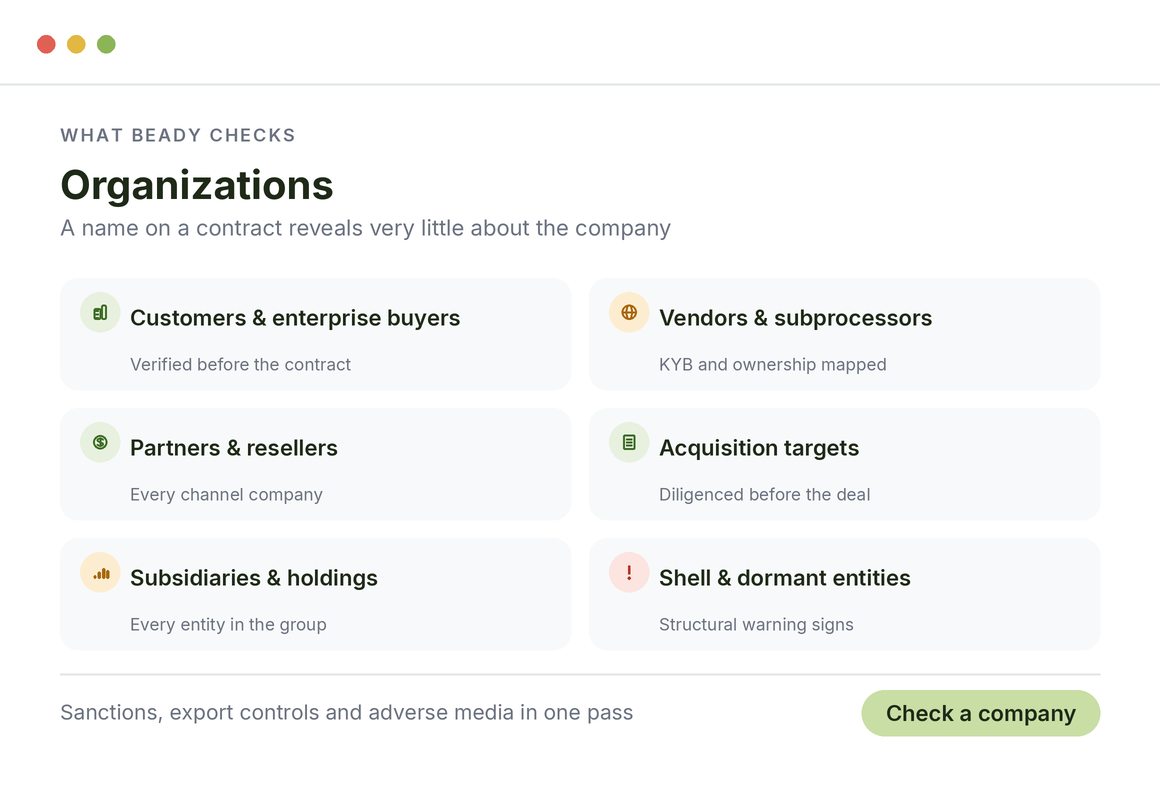Click the bar chart icon beside Subsidiaries & holdings
The image size is (1160, 796).
pos(101,573)
